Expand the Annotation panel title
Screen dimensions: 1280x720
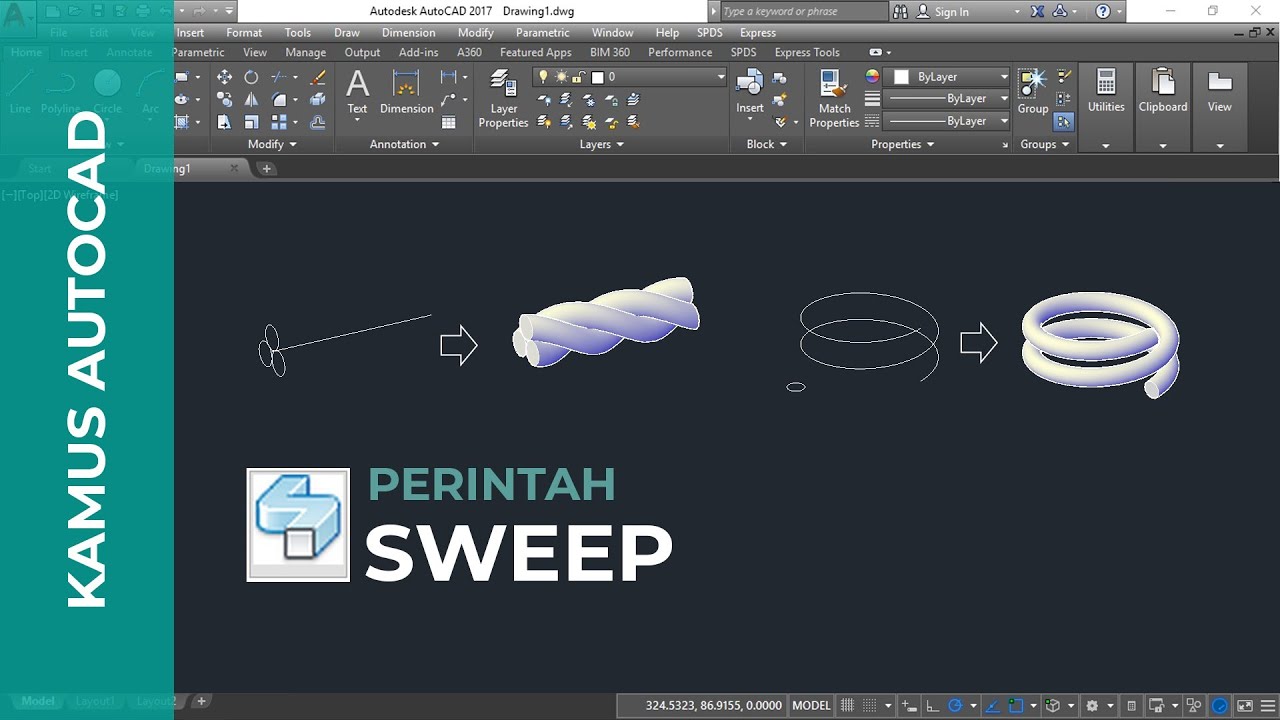pyautogui.click(x=404, y=144)
